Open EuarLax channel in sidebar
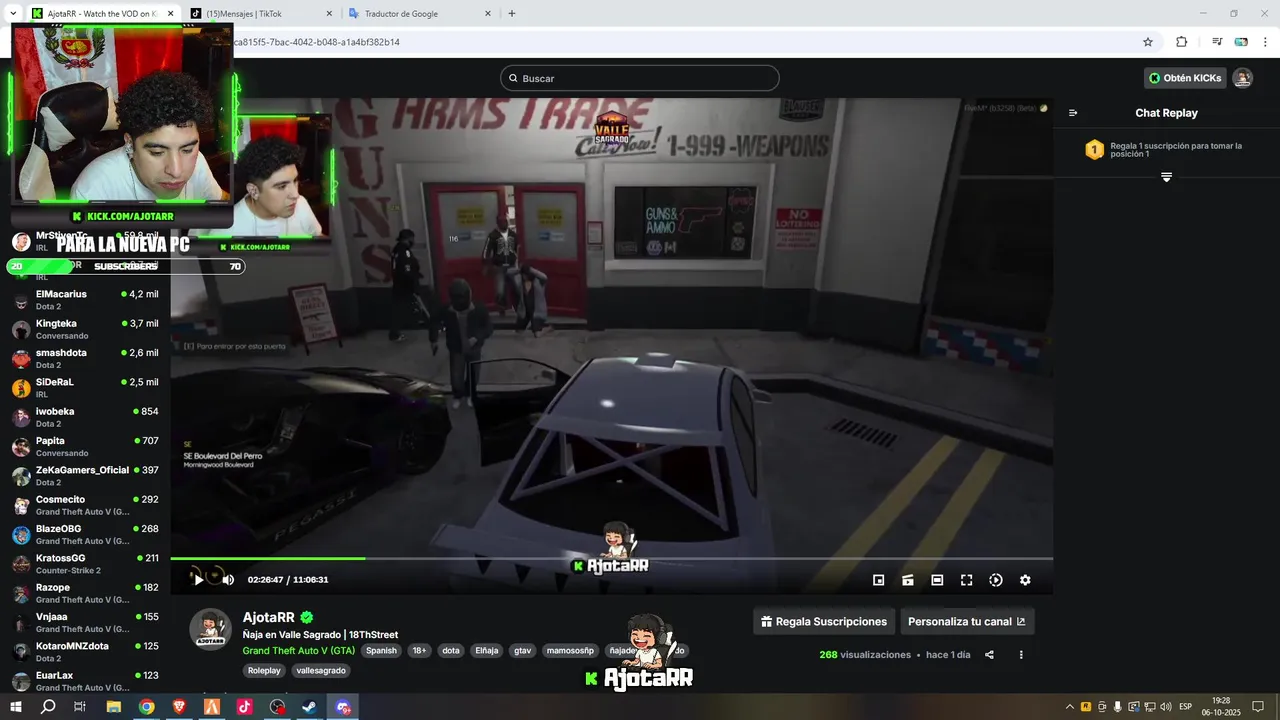The width and height of the screenshot is (1280, 720). click(85, 681)
